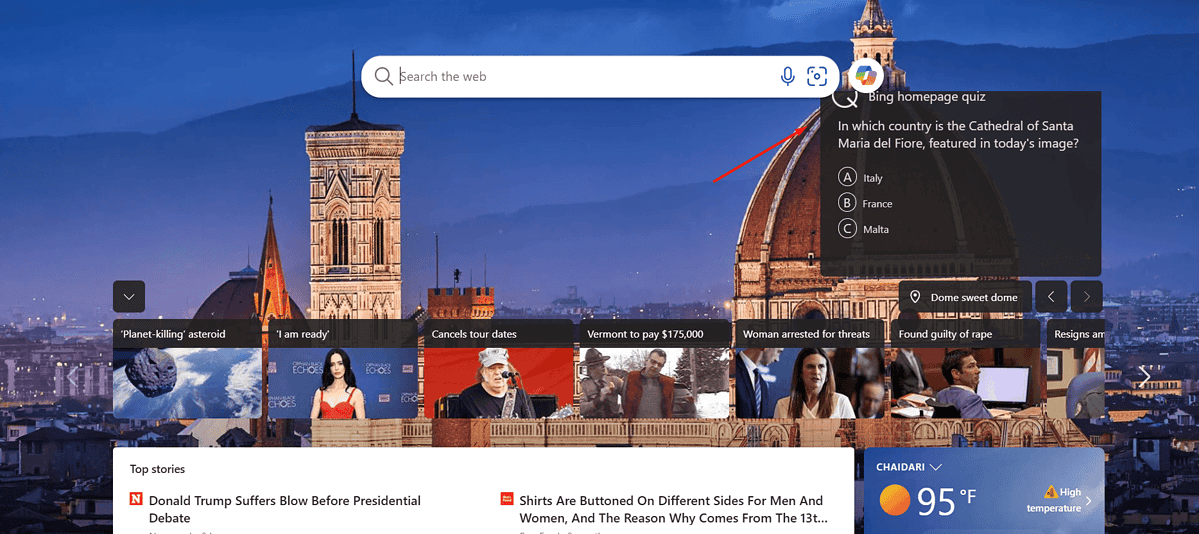Viewport: 1199px width, 534px height.
Task: Open 'Planet-killing' asteroid news card
Action: 187,369
